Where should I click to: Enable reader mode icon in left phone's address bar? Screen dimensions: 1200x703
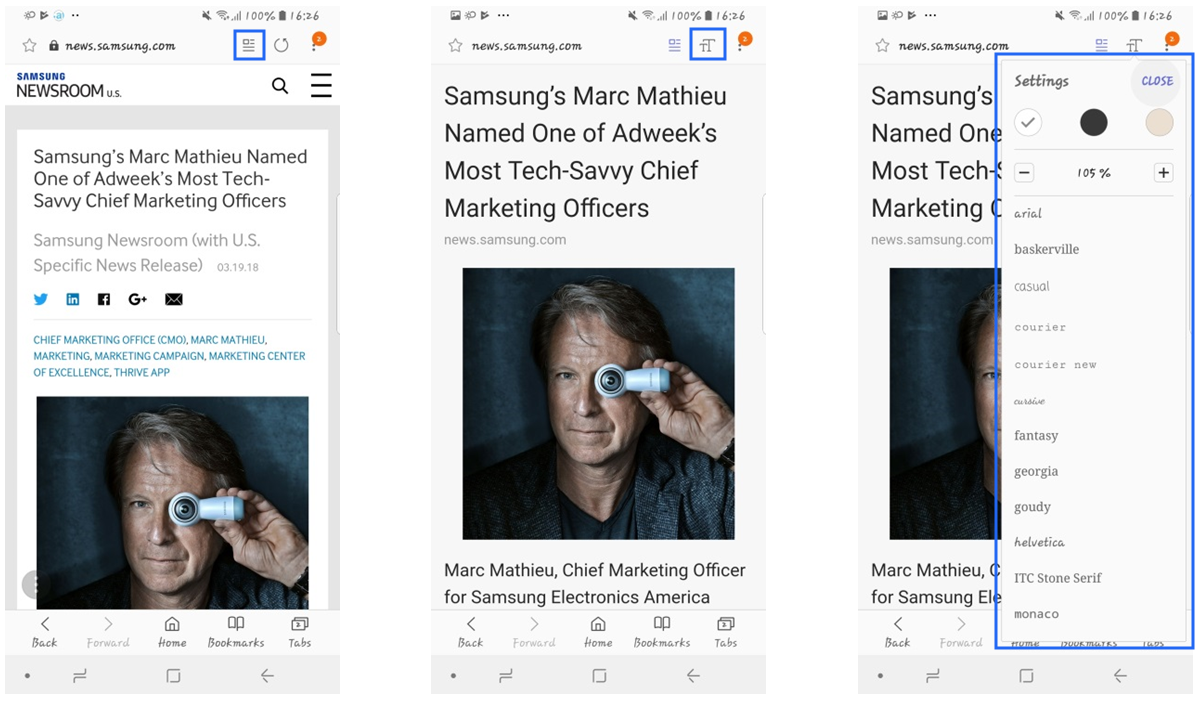click(x=249, y=45)
